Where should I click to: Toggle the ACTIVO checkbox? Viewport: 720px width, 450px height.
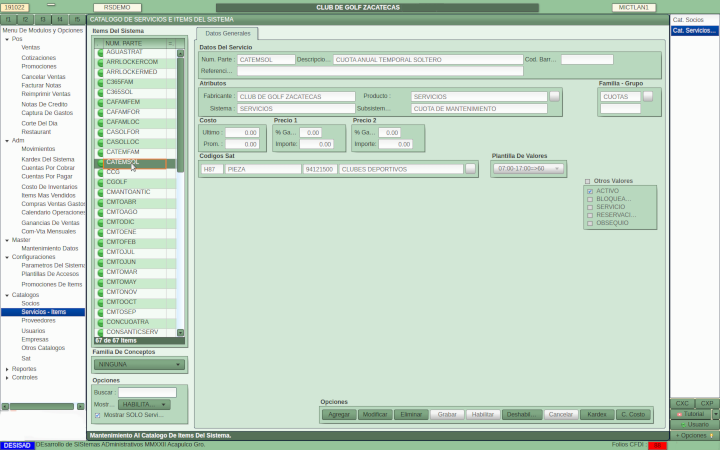coord(590,190)
